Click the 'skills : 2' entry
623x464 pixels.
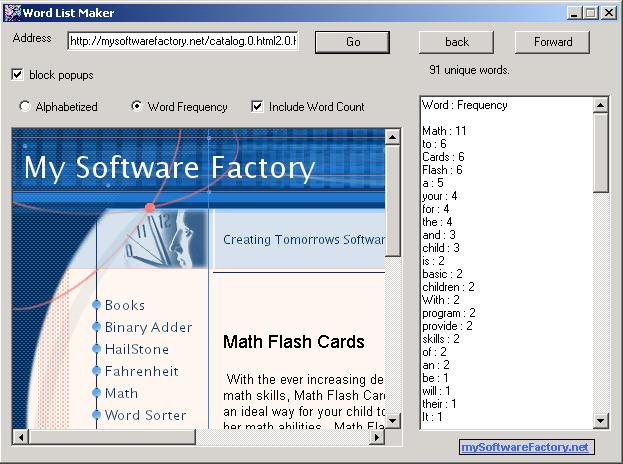[441, 339]
